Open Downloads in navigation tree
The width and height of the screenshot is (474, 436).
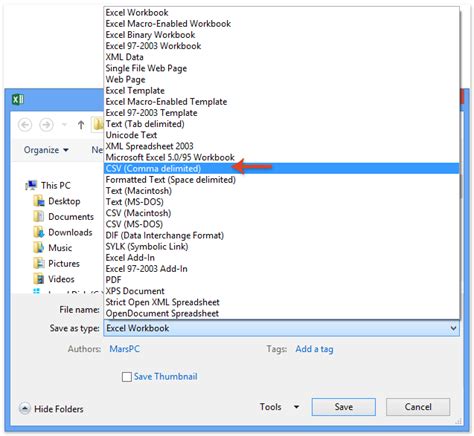70,232
